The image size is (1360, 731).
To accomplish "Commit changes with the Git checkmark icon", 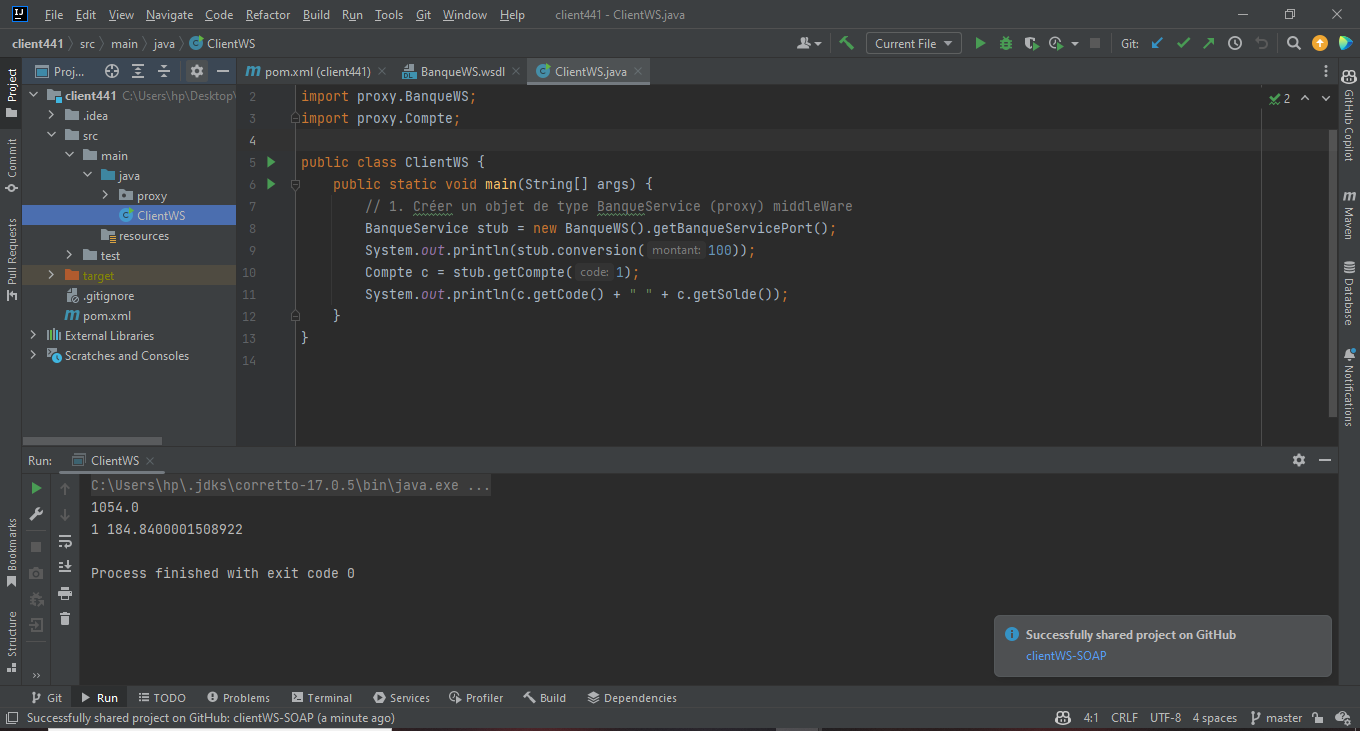I will 1184,43.
